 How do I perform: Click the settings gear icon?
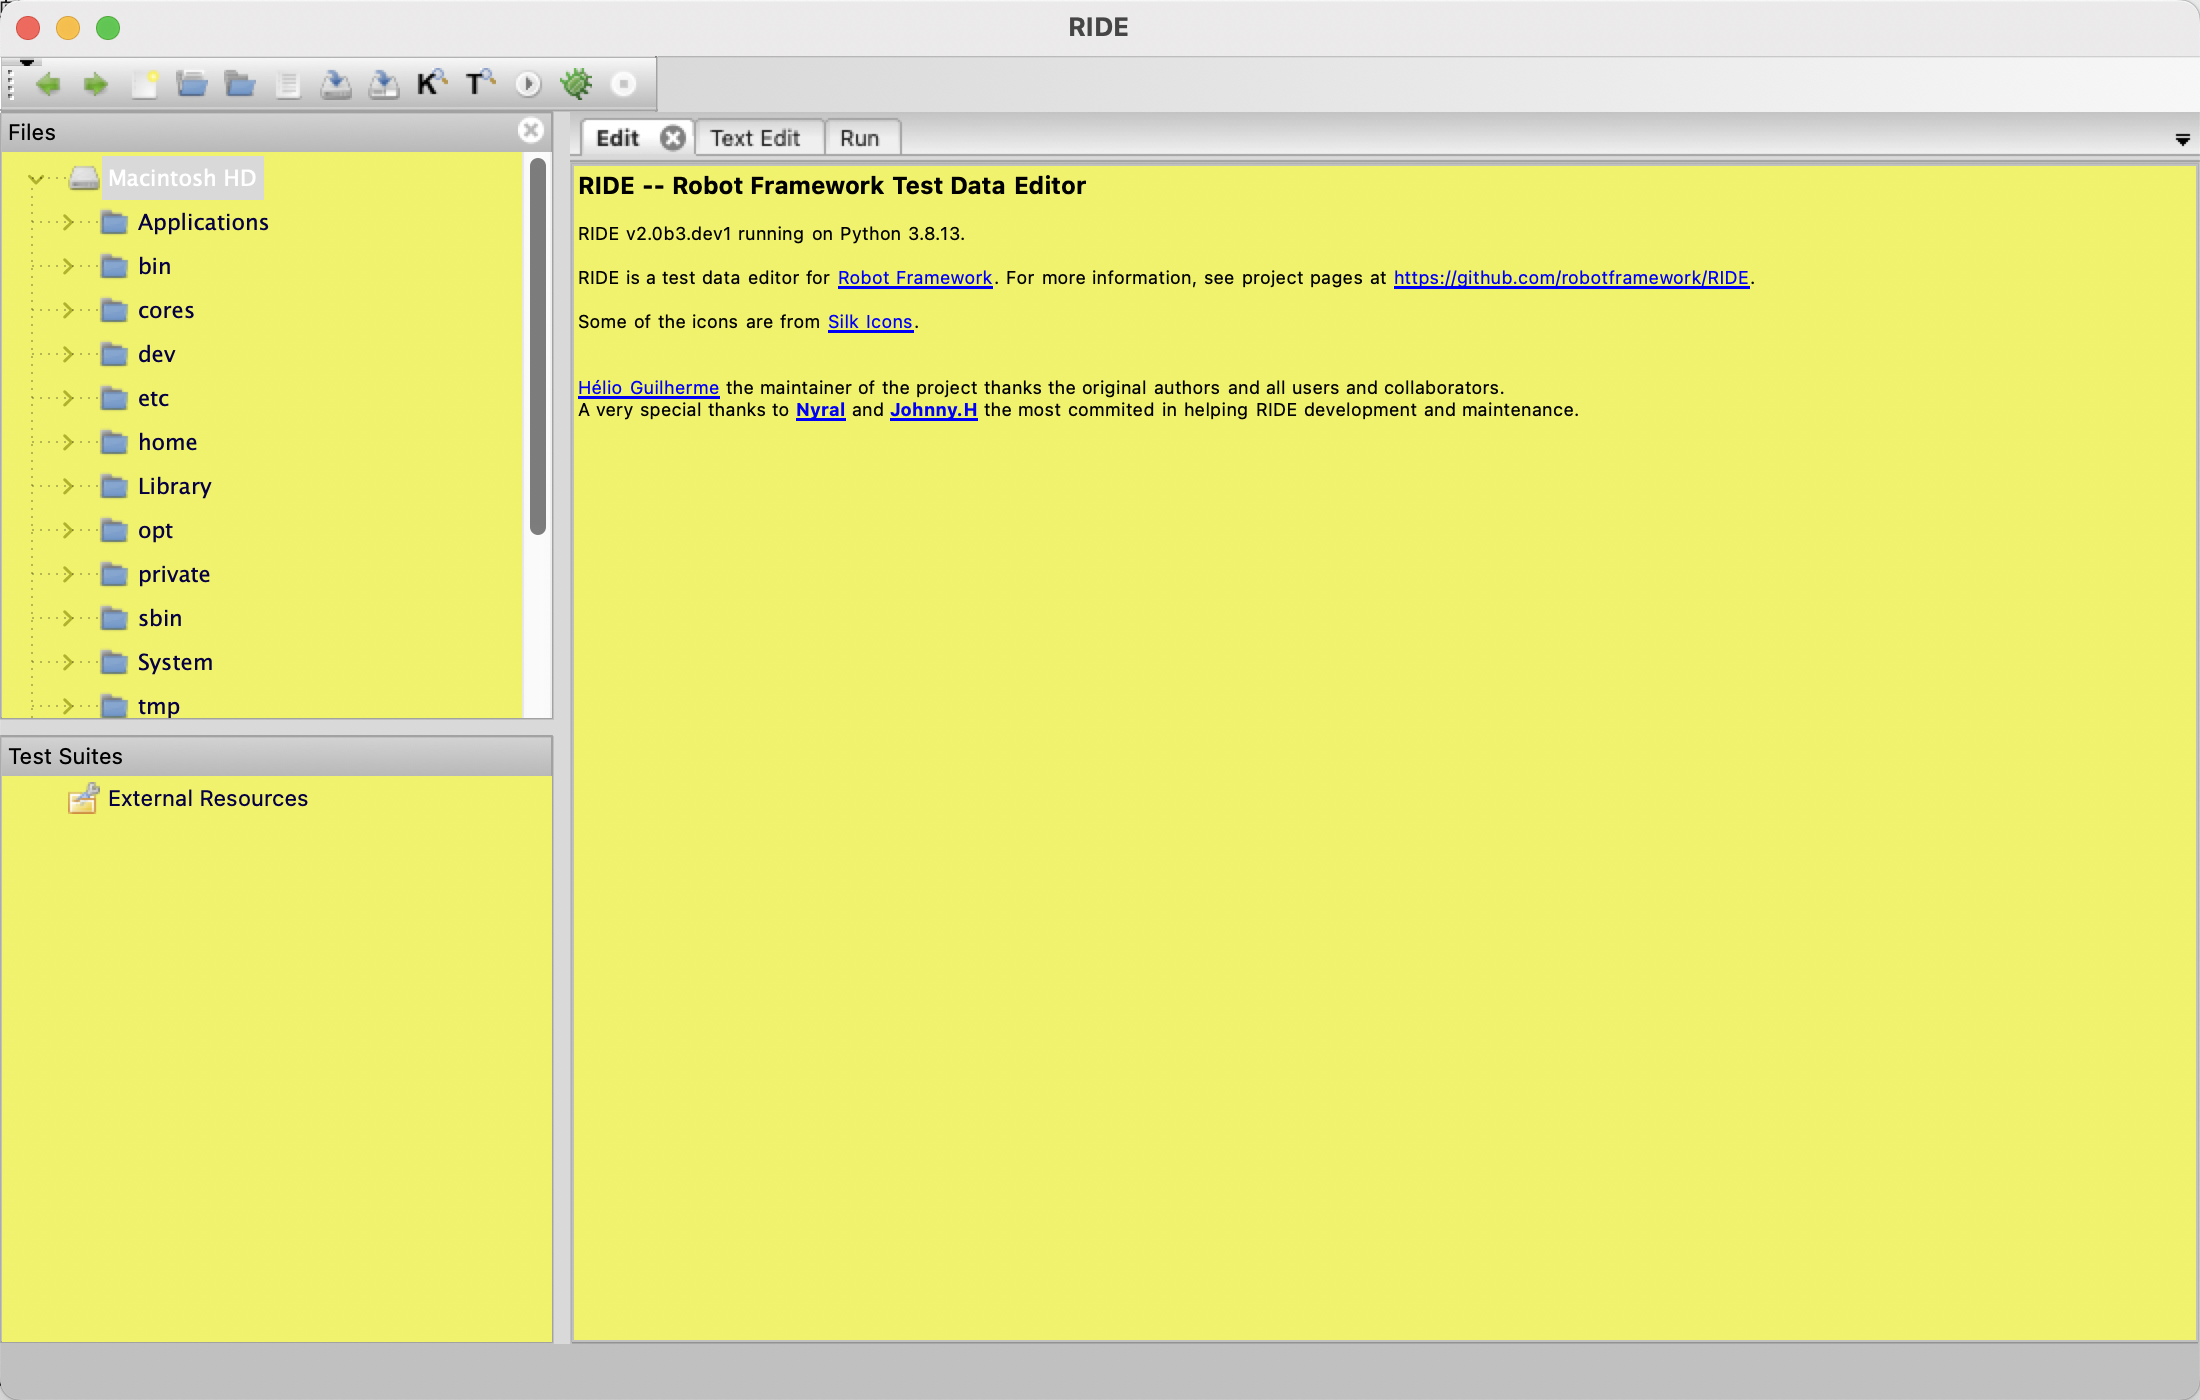[x=577, y=83]
